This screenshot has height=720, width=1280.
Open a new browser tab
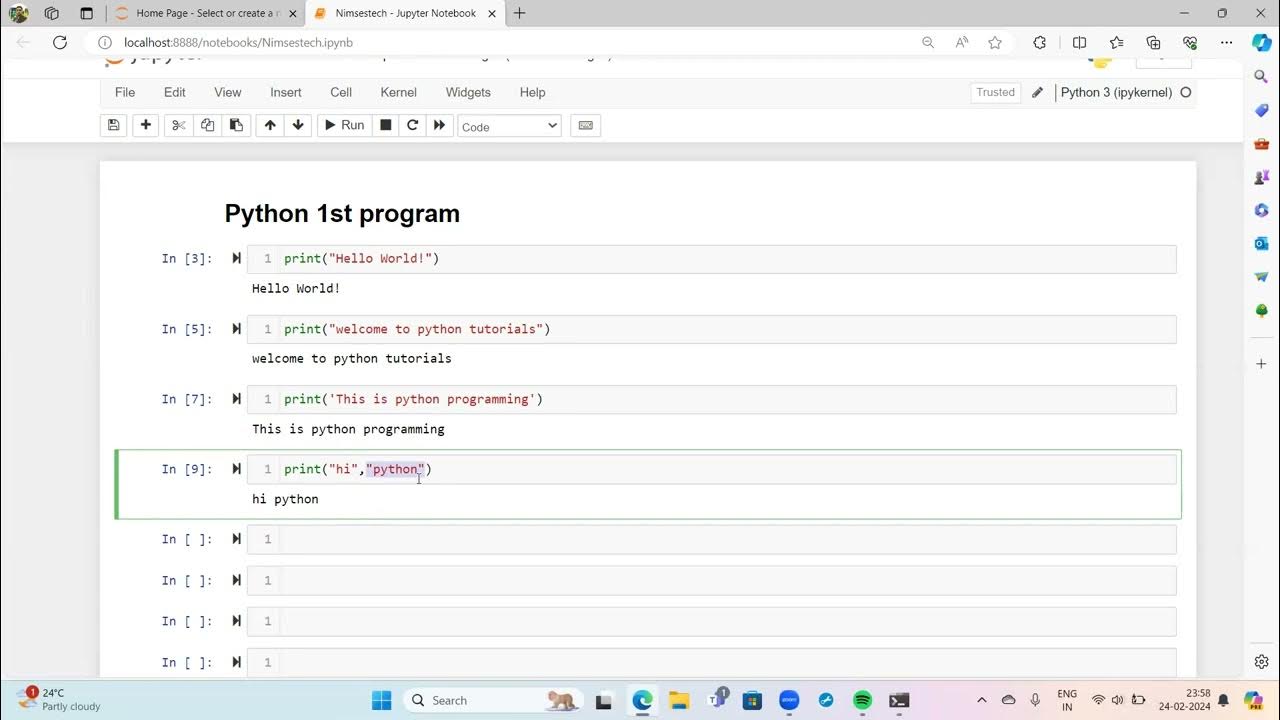pyautogui.click(x=519, y=13)
